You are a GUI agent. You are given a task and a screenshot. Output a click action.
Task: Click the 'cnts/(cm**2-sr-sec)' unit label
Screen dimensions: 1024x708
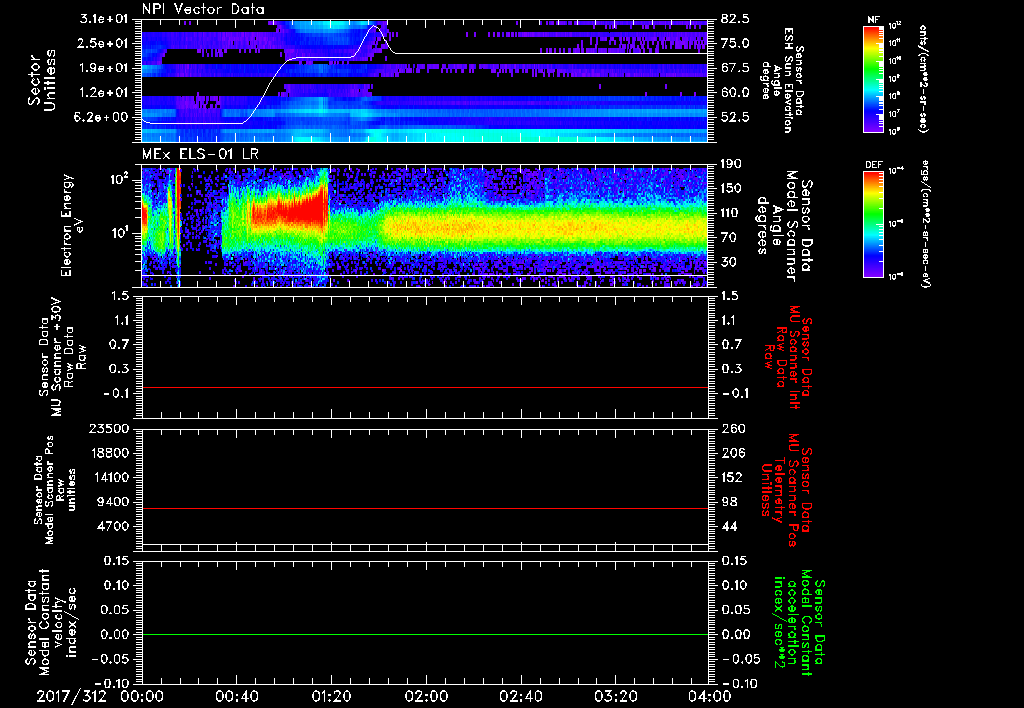click(x=922, y=78)
